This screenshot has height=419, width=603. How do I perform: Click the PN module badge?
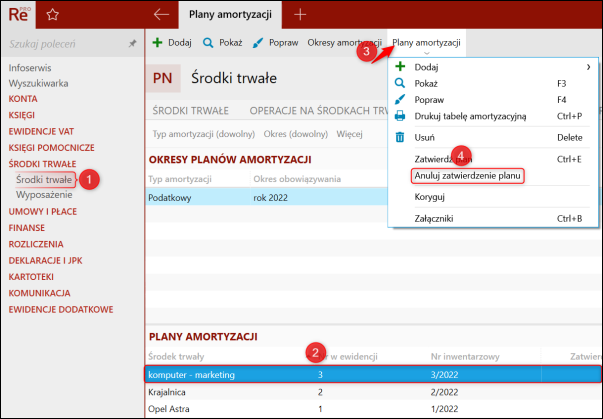[x=163, y=78]
